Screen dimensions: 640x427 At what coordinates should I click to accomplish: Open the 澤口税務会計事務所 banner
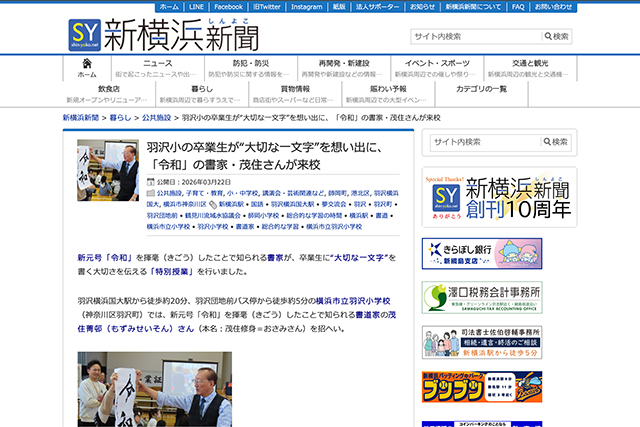(497, 298)
